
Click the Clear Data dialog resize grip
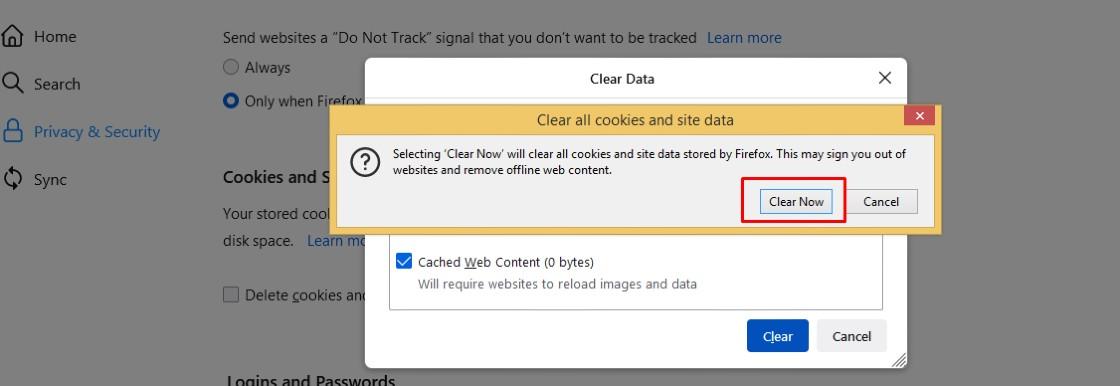tap(899, 360)
